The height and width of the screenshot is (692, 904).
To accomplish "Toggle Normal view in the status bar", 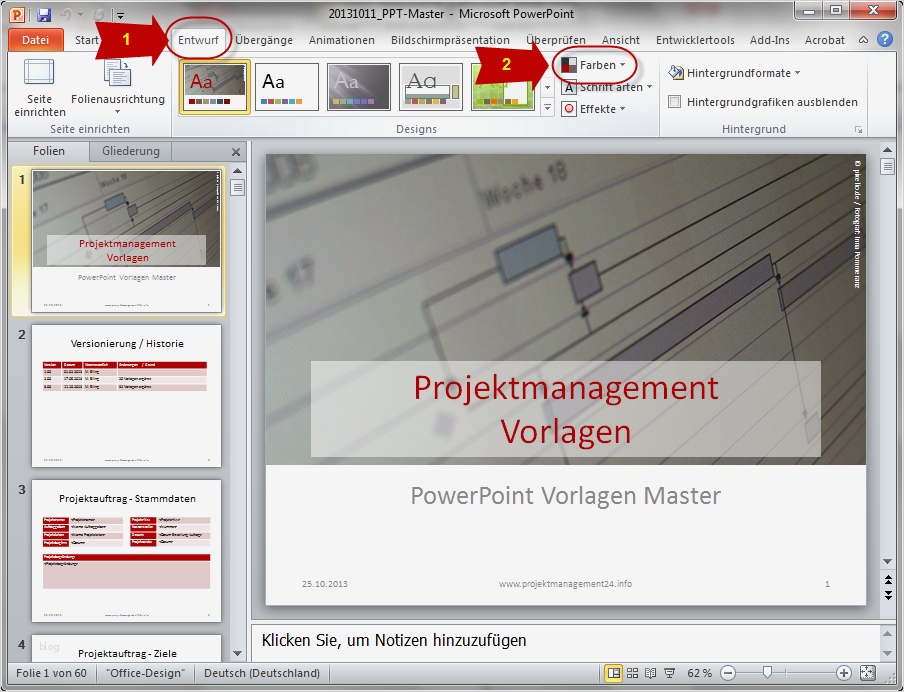I will pos(616,674).
